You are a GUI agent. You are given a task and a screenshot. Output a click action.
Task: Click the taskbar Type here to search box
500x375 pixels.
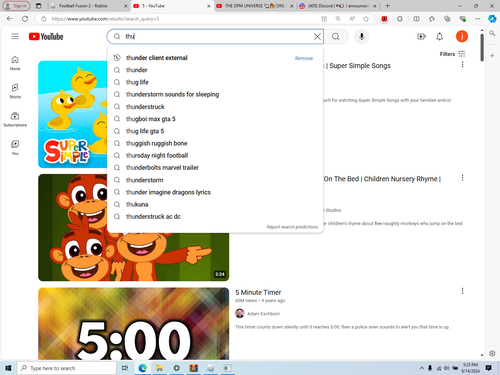(67, 368)
